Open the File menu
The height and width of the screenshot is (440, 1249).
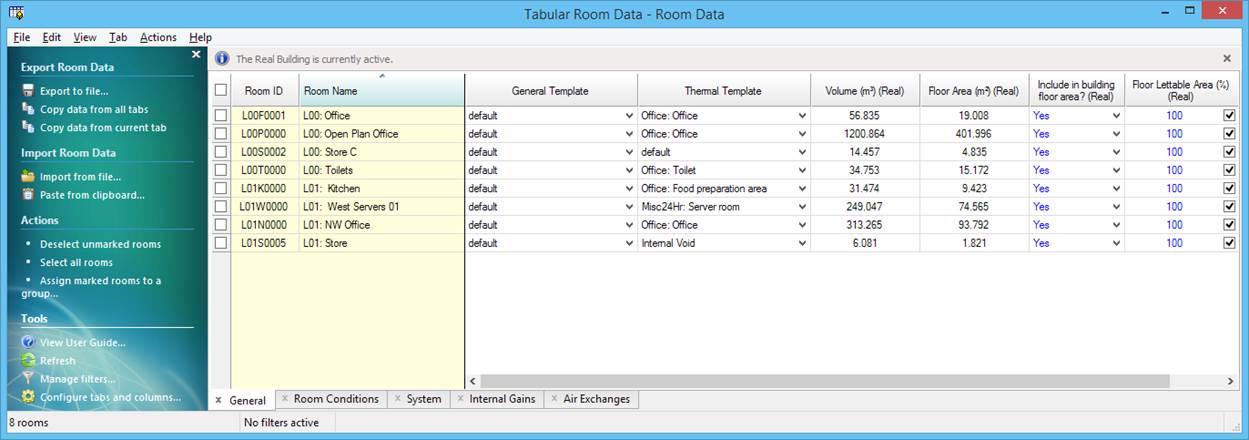click(x=22, y=37)
